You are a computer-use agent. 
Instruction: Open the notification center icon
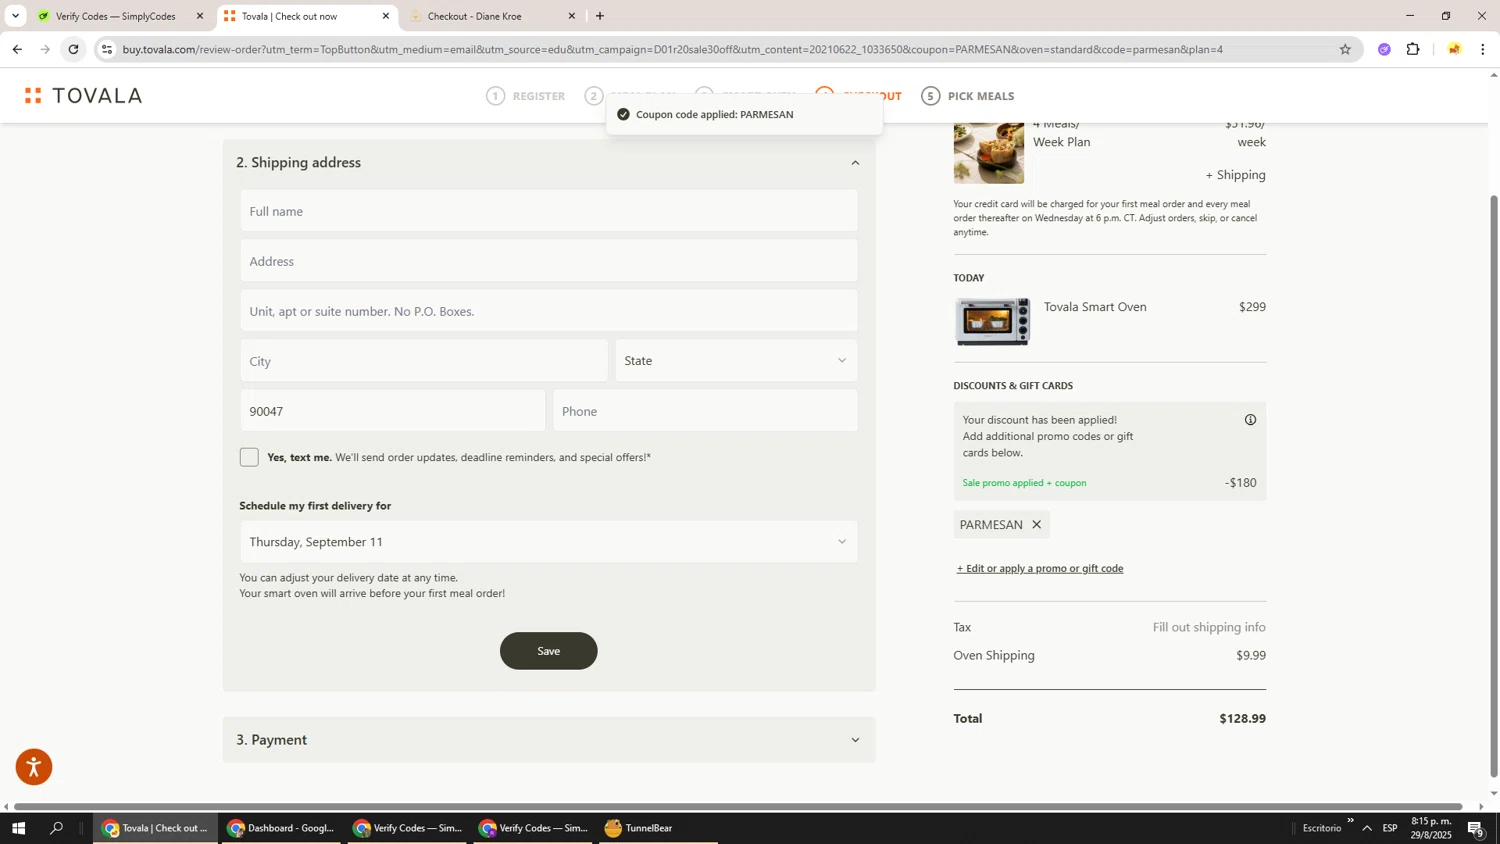1476,828
